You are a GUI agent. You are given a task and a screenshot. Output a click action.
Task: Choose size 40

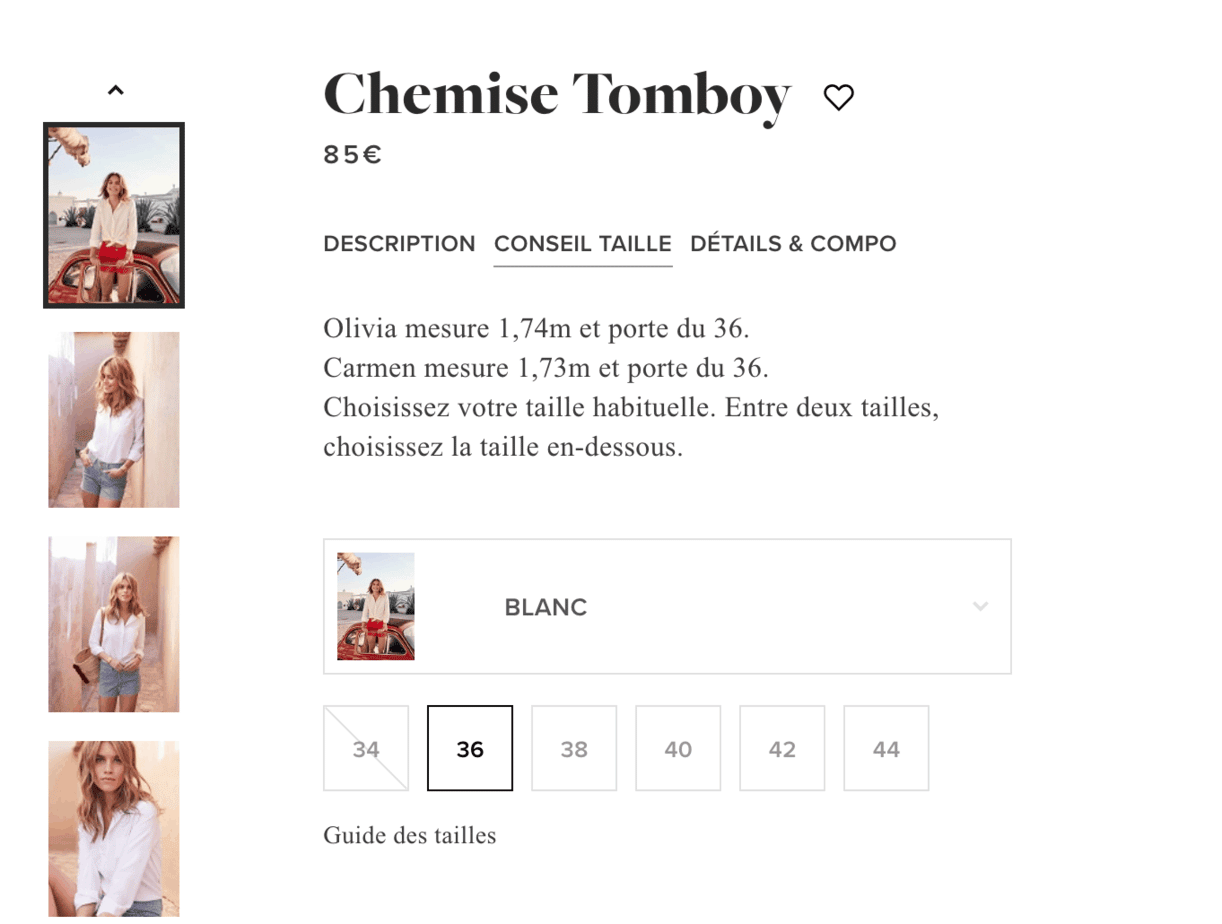tap(678, 749)
